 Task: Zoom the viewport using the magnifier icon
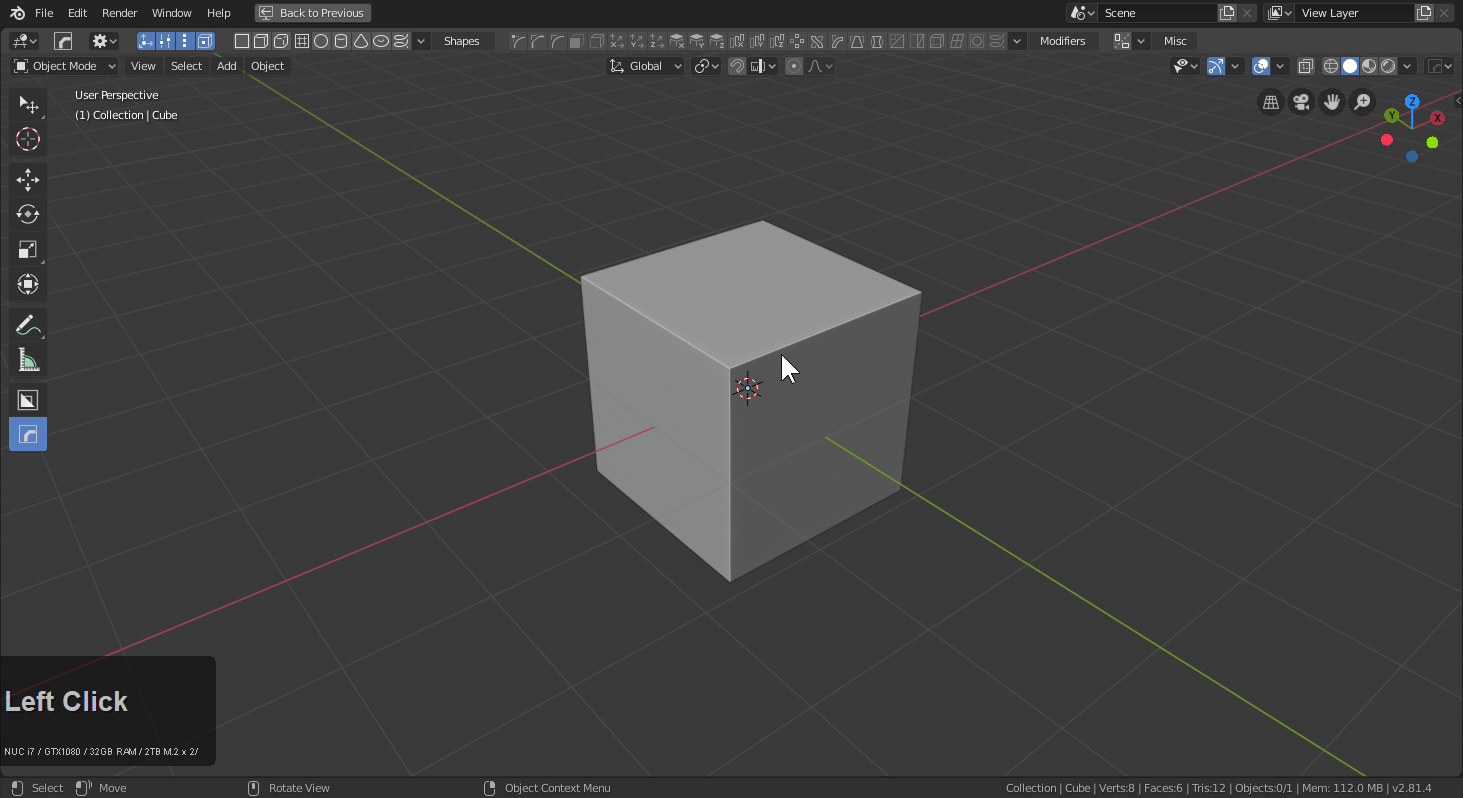pos(1362,102)
